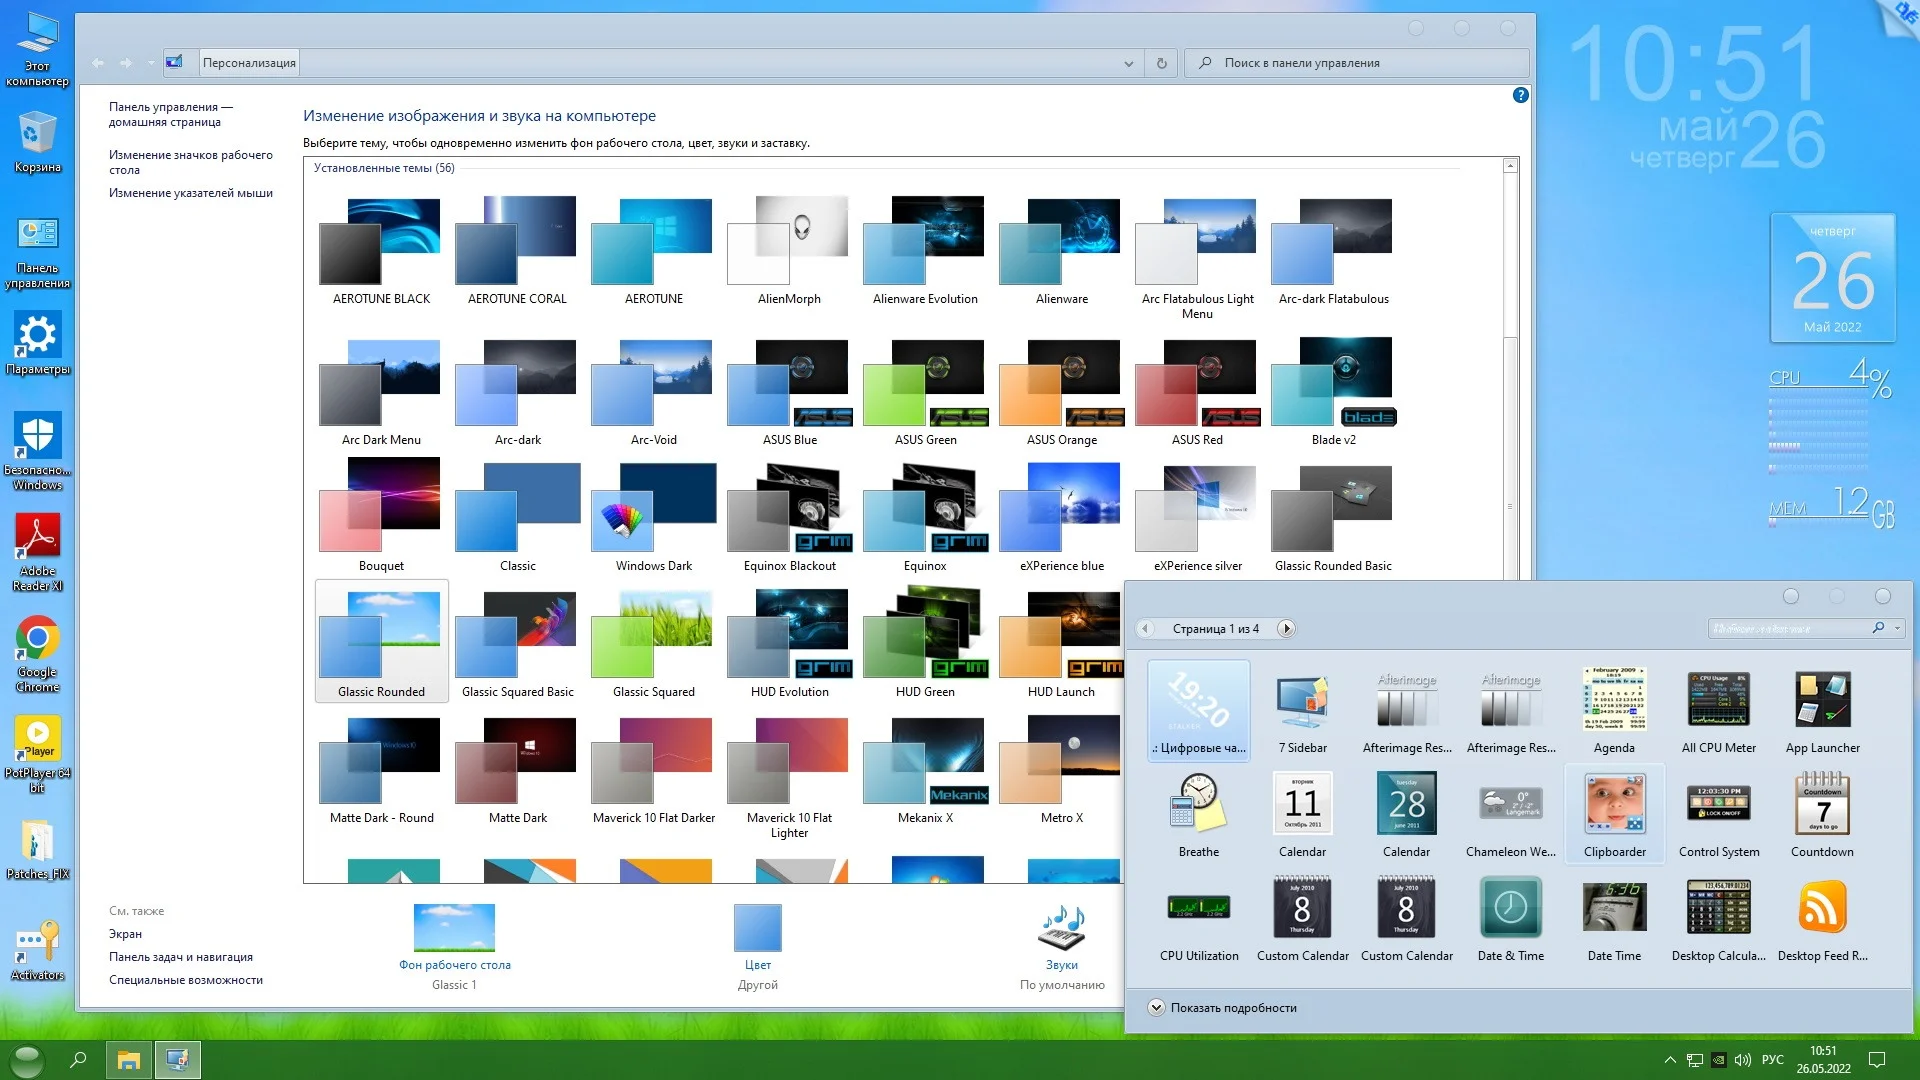1920x1080 pixels.
Task: Click the help question mark icon
Action: (1520, 95)
